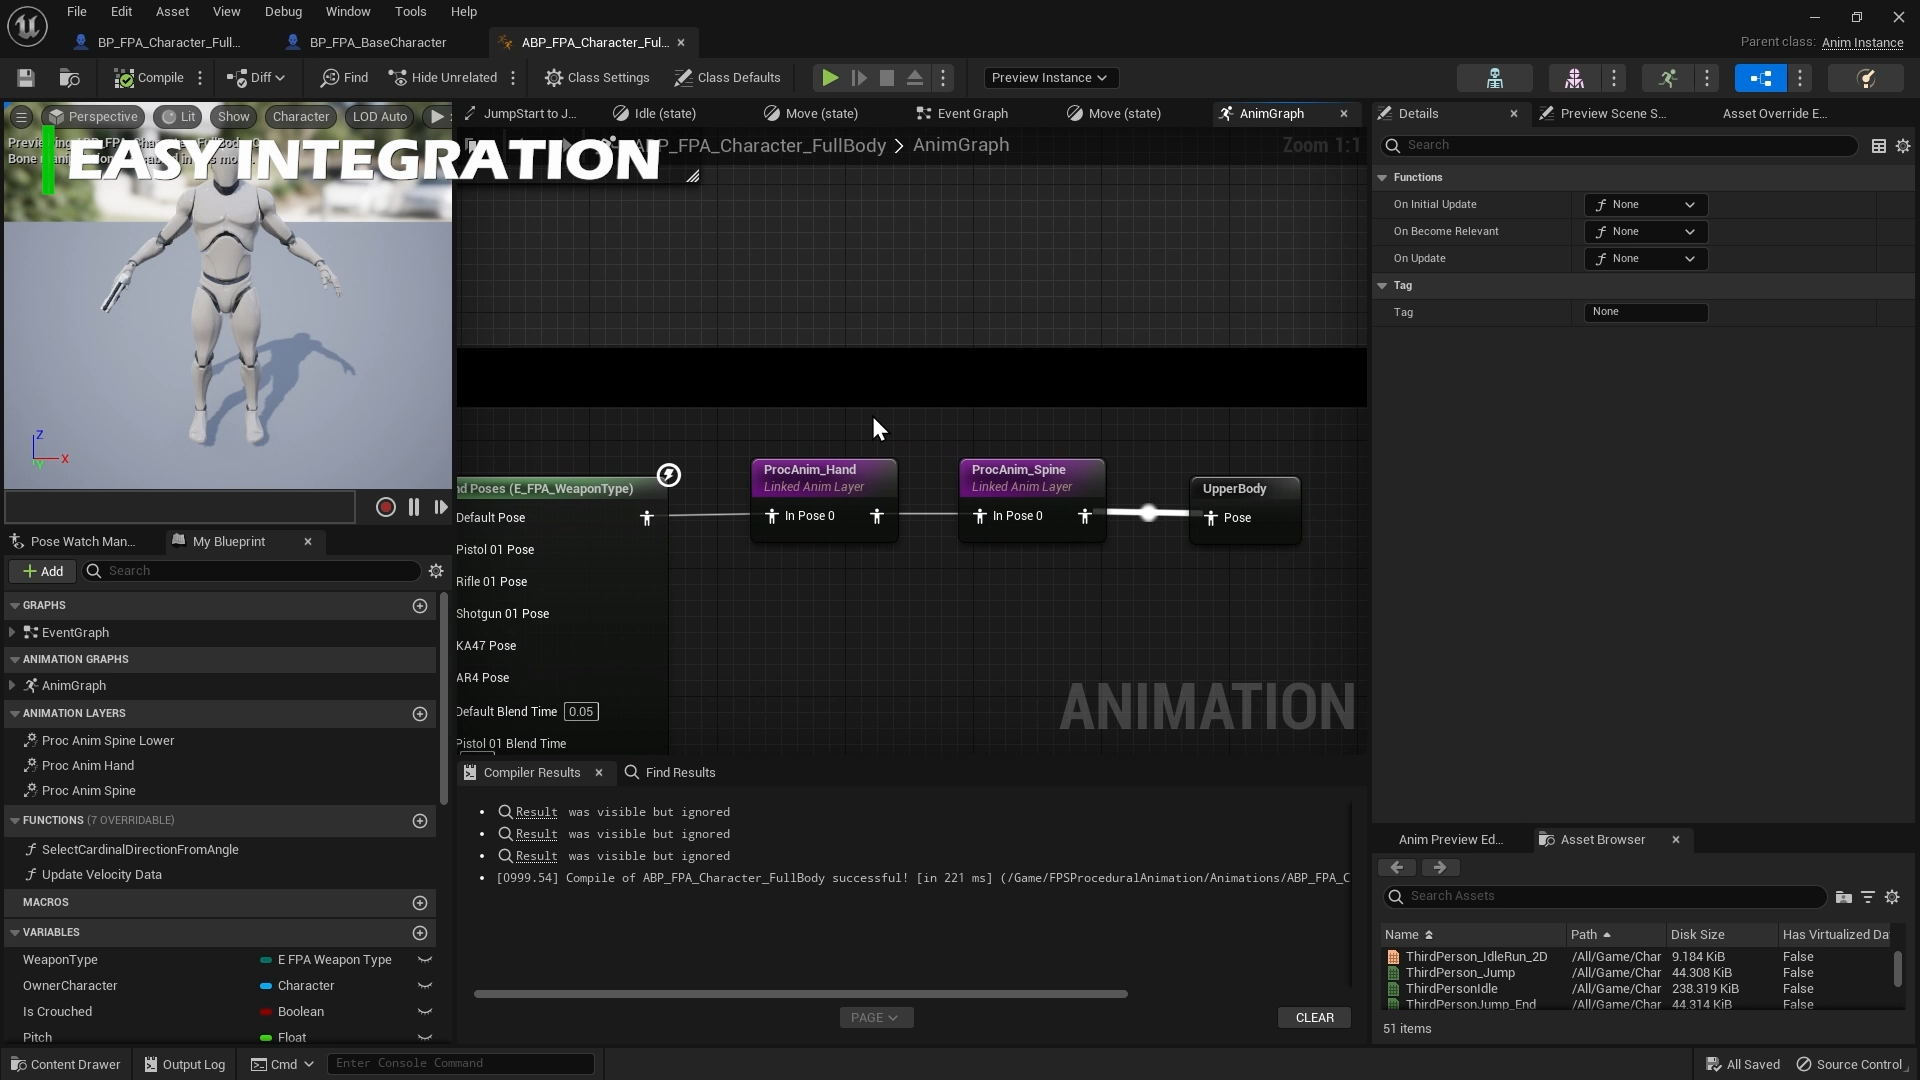Image resolution: width=1920 pixels, height=1080 pixels.
Task: Open Class Settings
Action: point(597,77)
